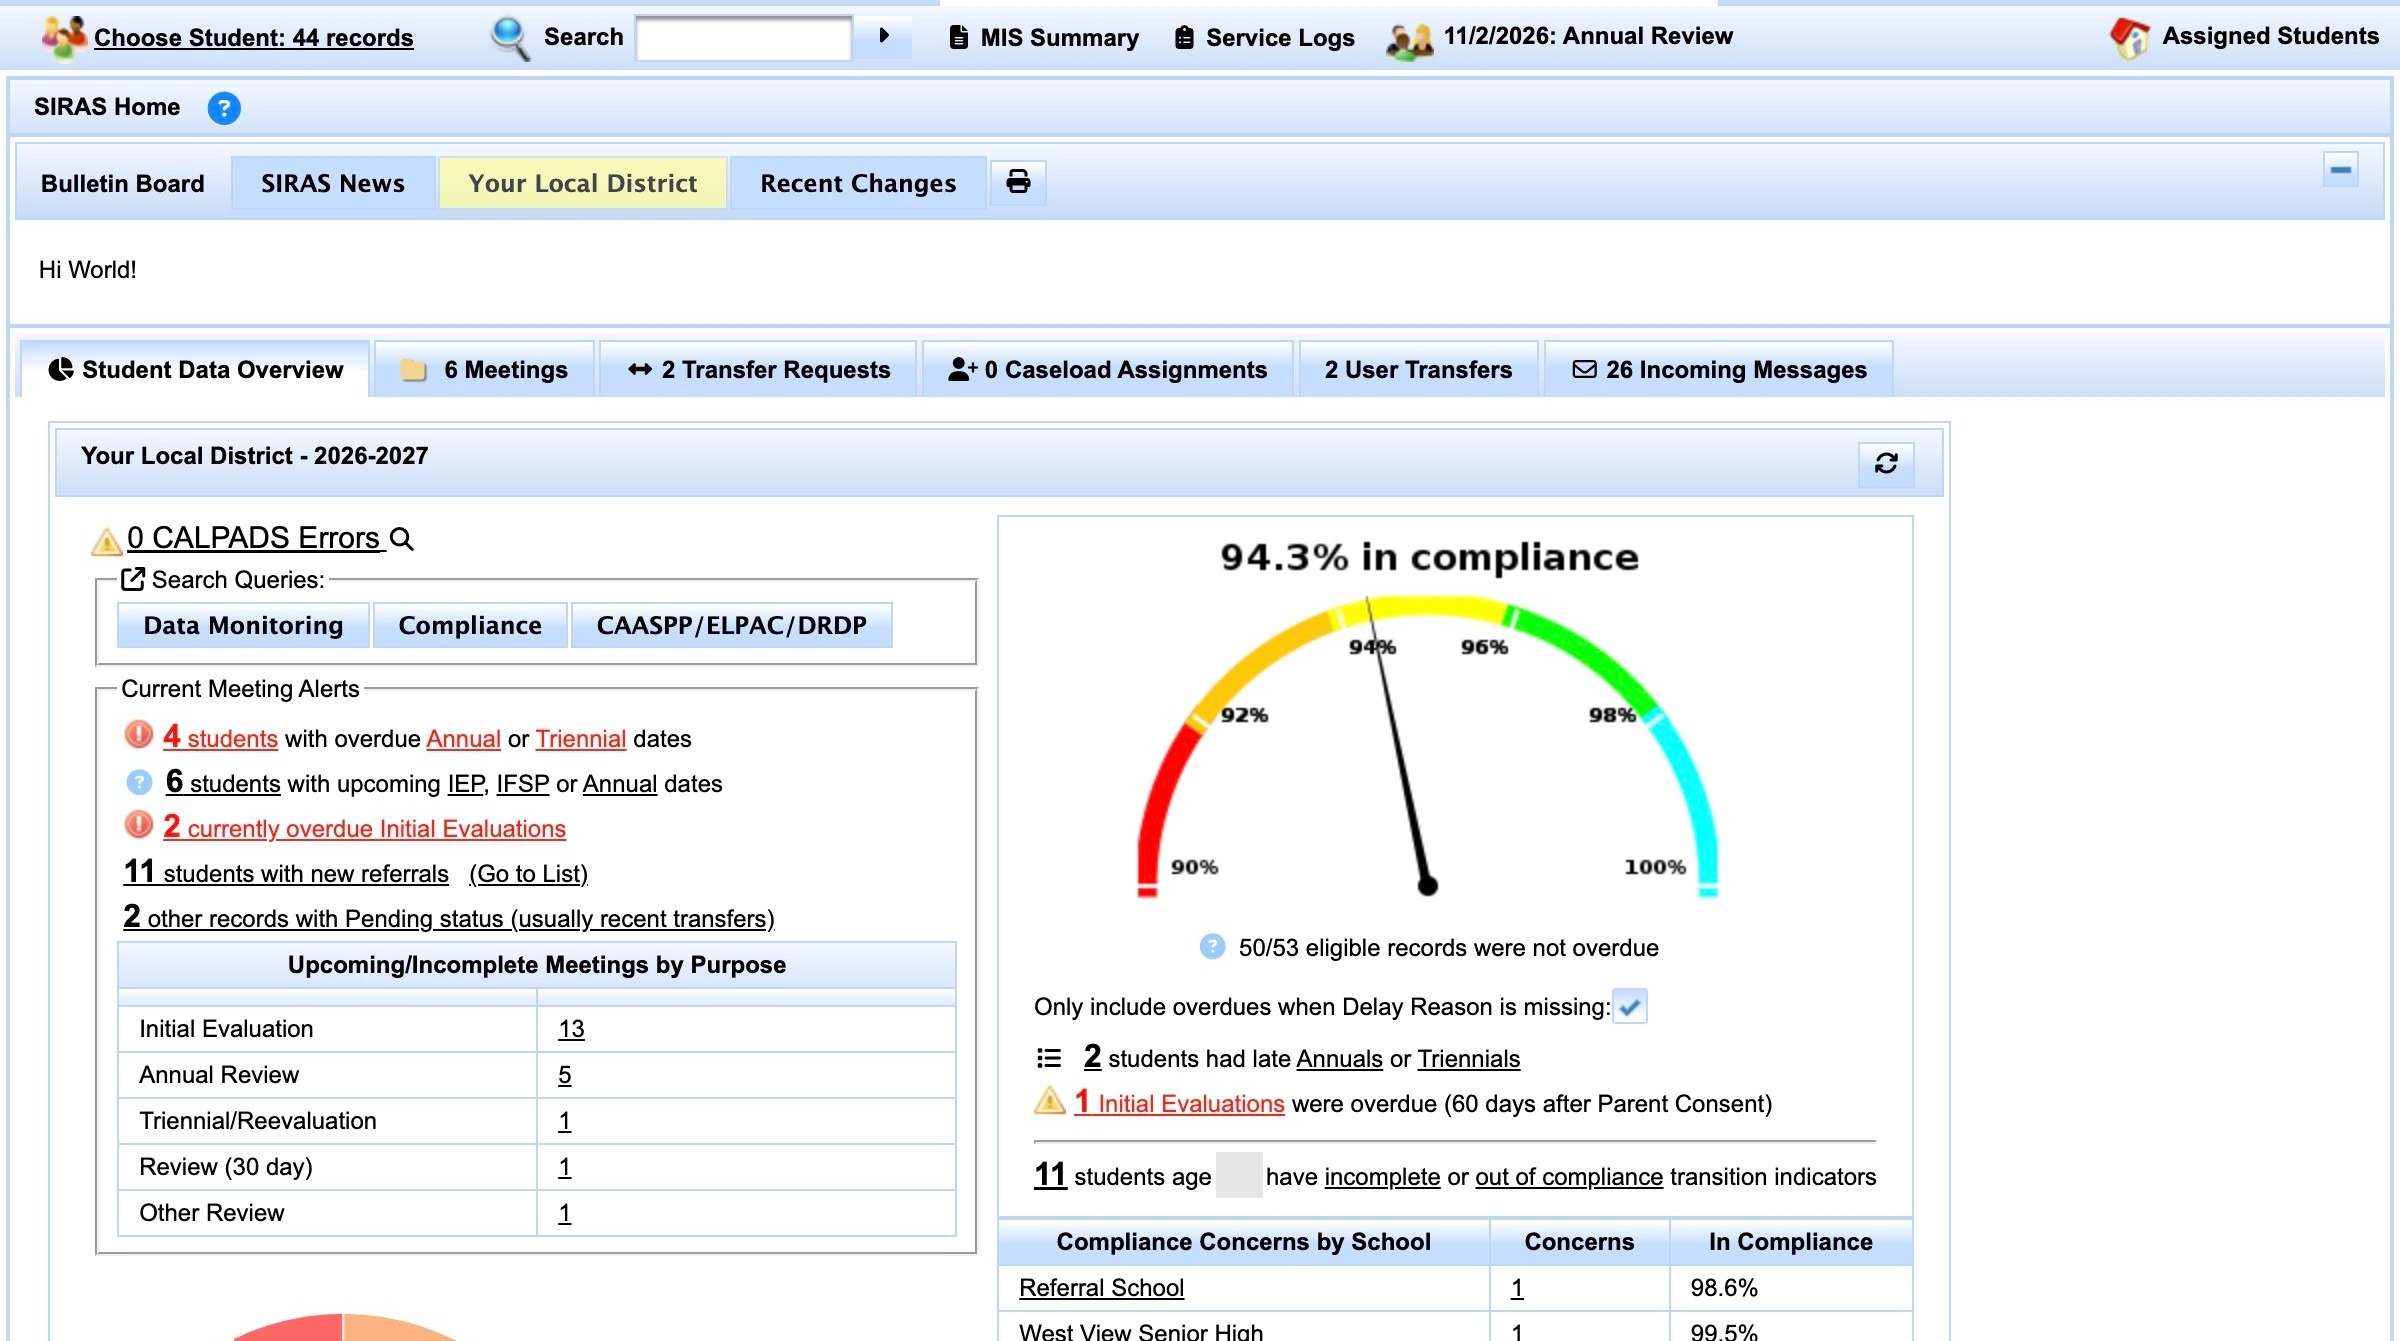Open the Data Monitoring search queries

pyautogui.click(x=243, y=625)
